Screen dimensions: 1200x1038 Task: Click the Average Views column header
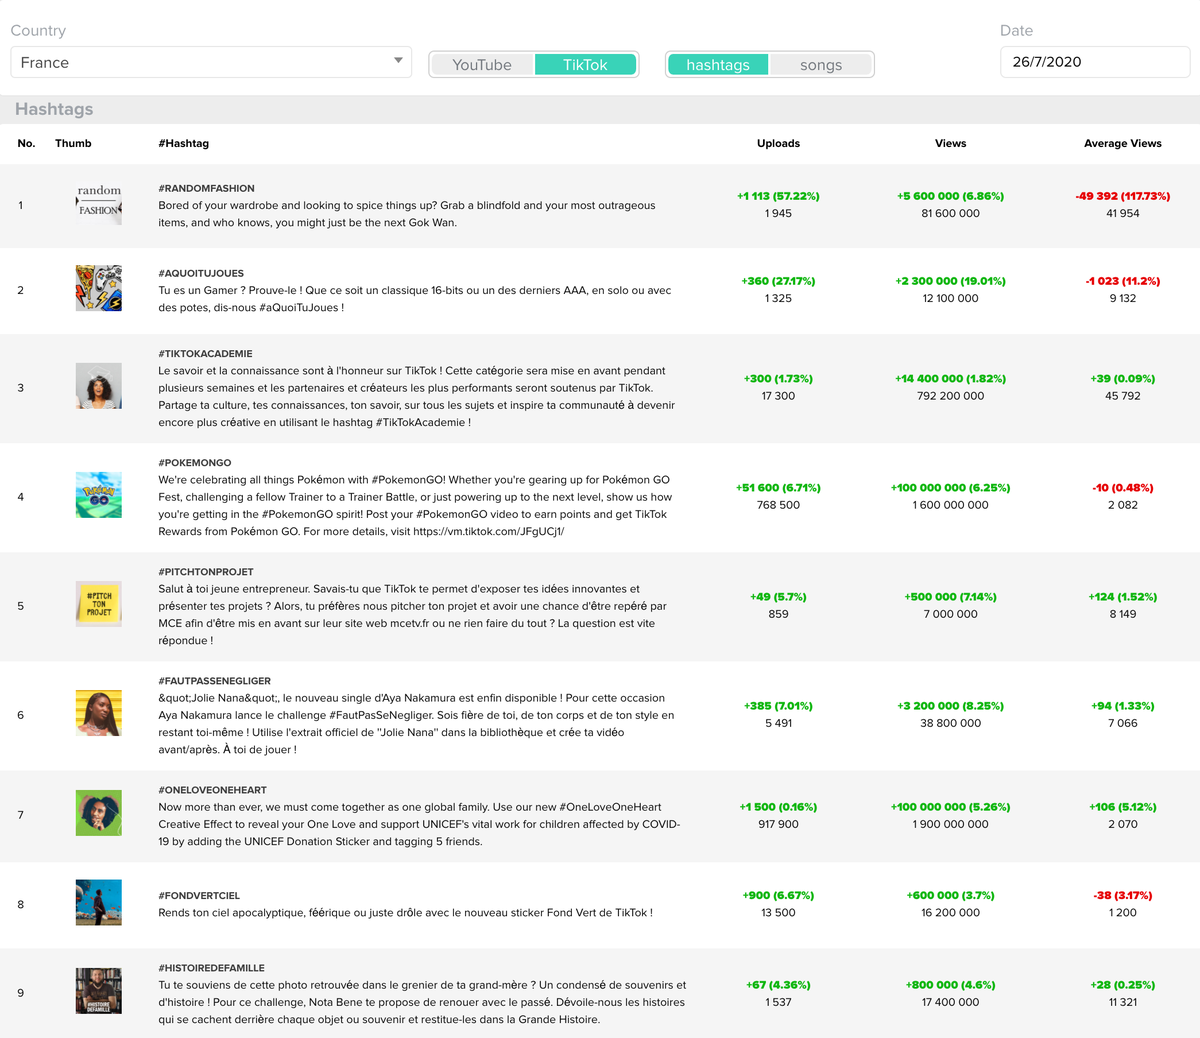pos(1123,143)
